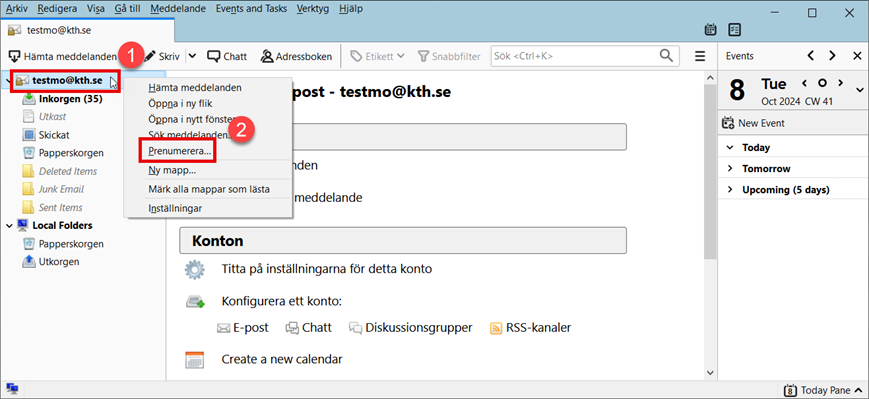
Task: Select the Local Folders account
Action: (x=62, y=226)
